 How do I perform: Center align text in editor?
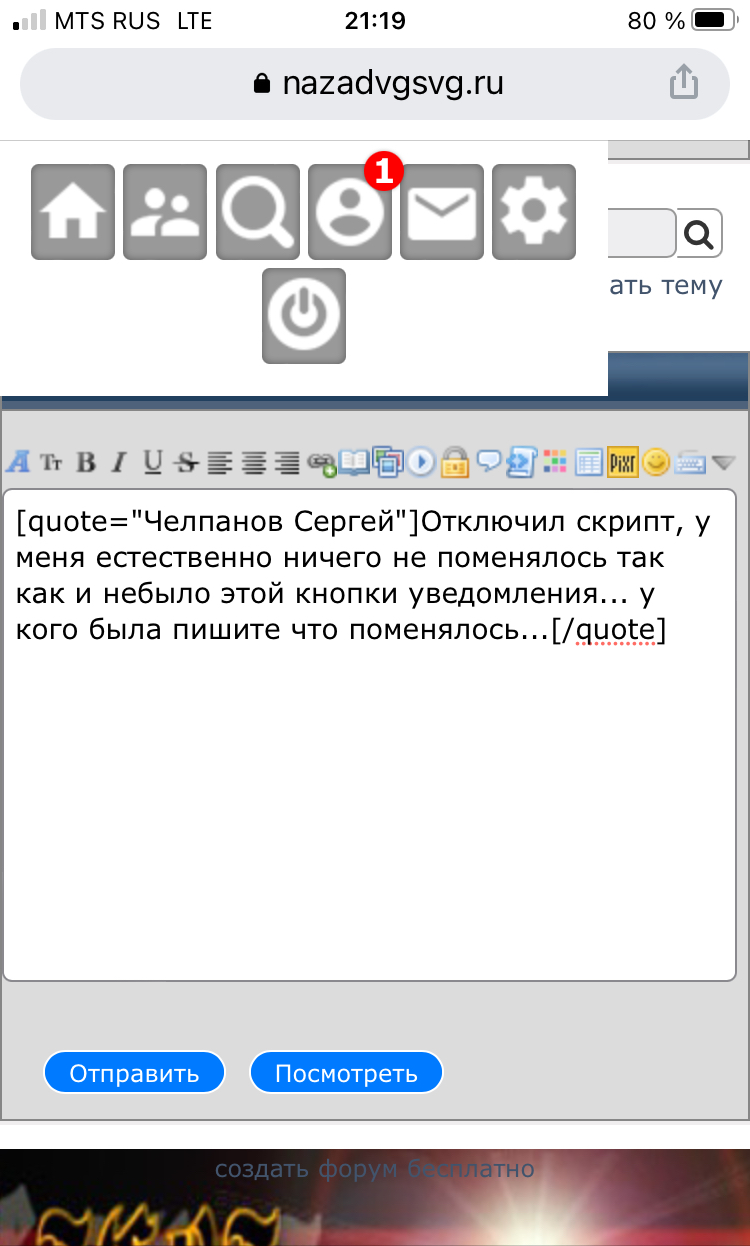[x=254, y=462]
